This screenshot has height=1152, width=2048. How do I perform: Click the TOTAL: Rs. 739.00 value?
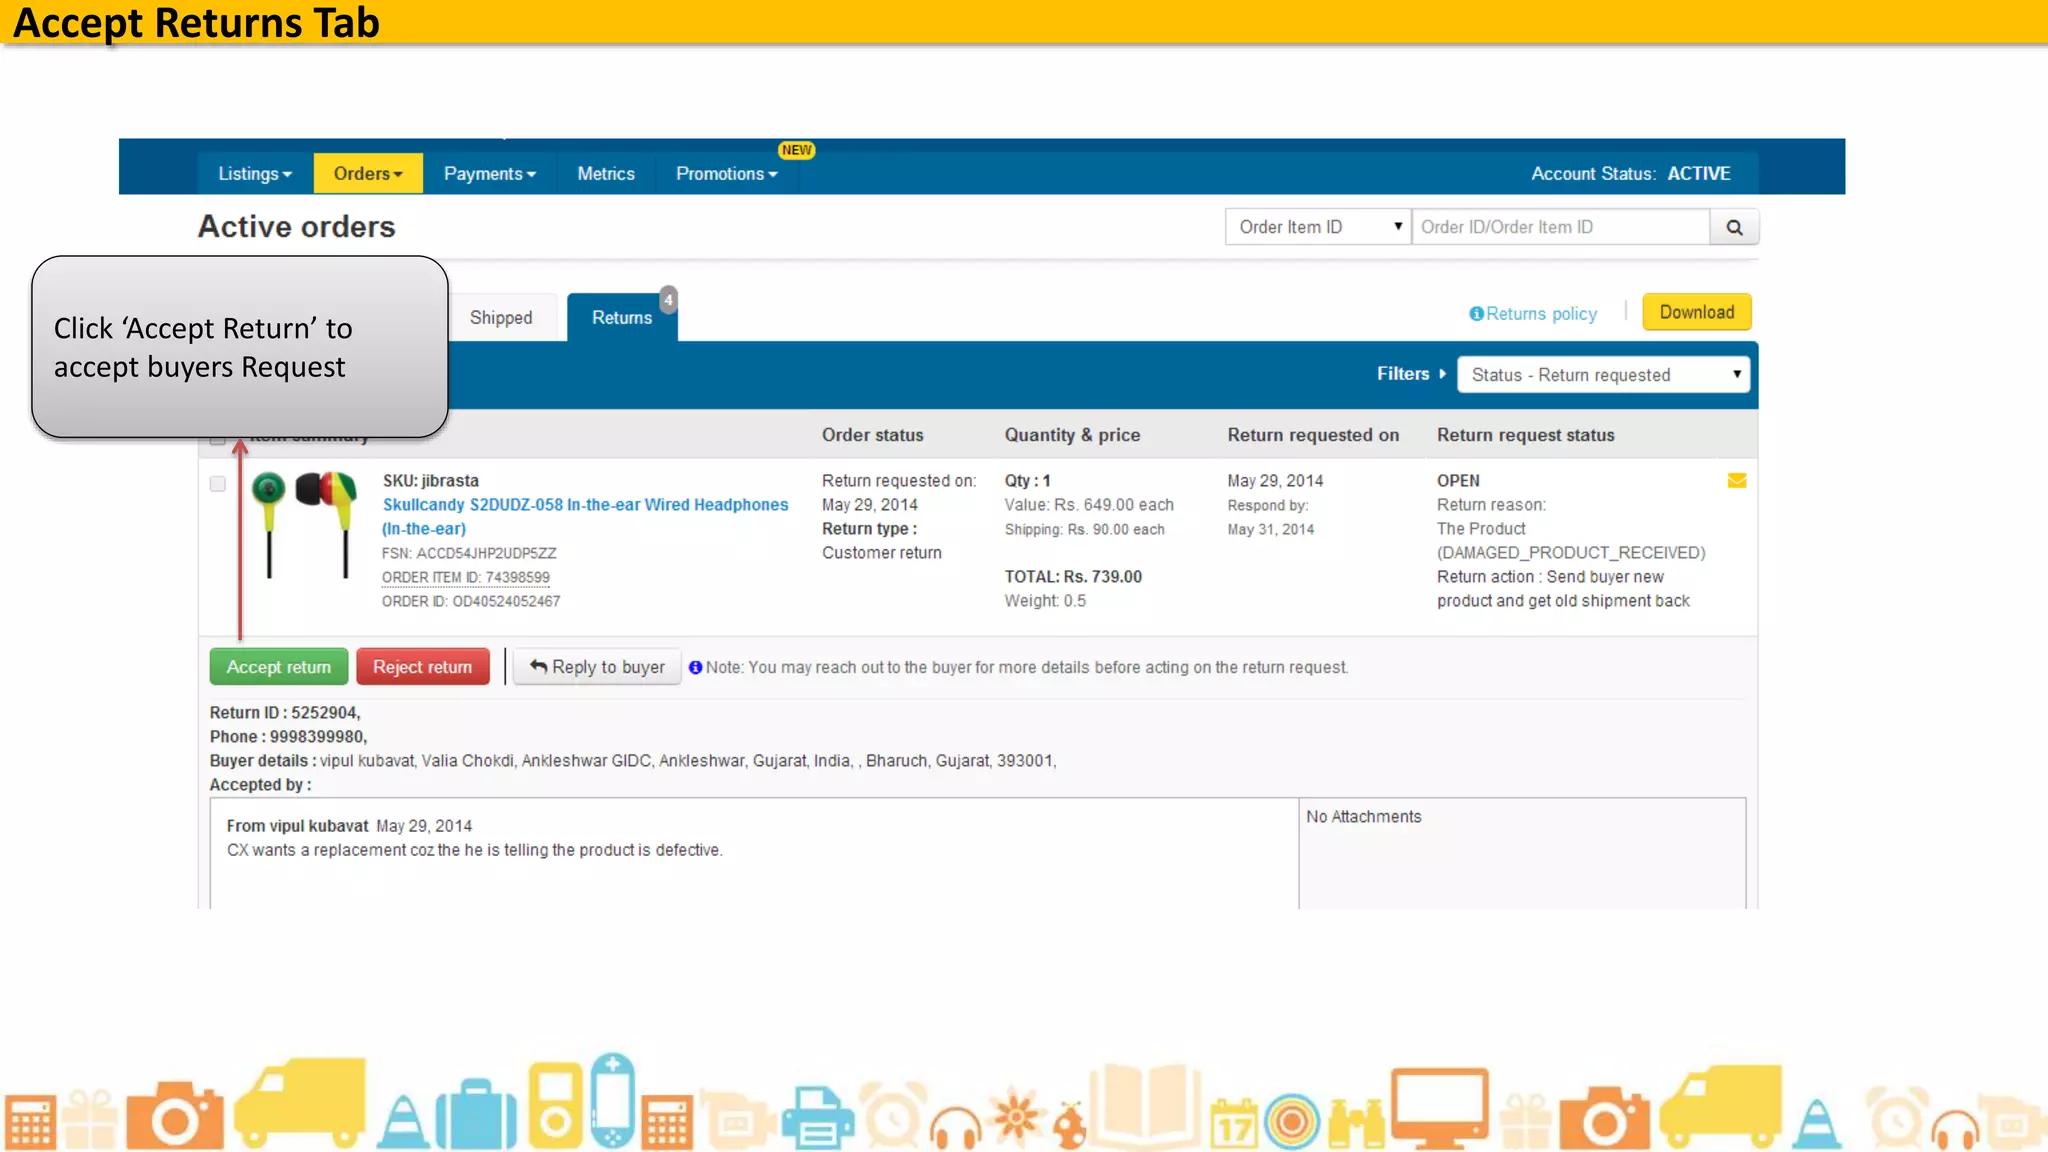pyautogui.click(x=1073, y=577)
